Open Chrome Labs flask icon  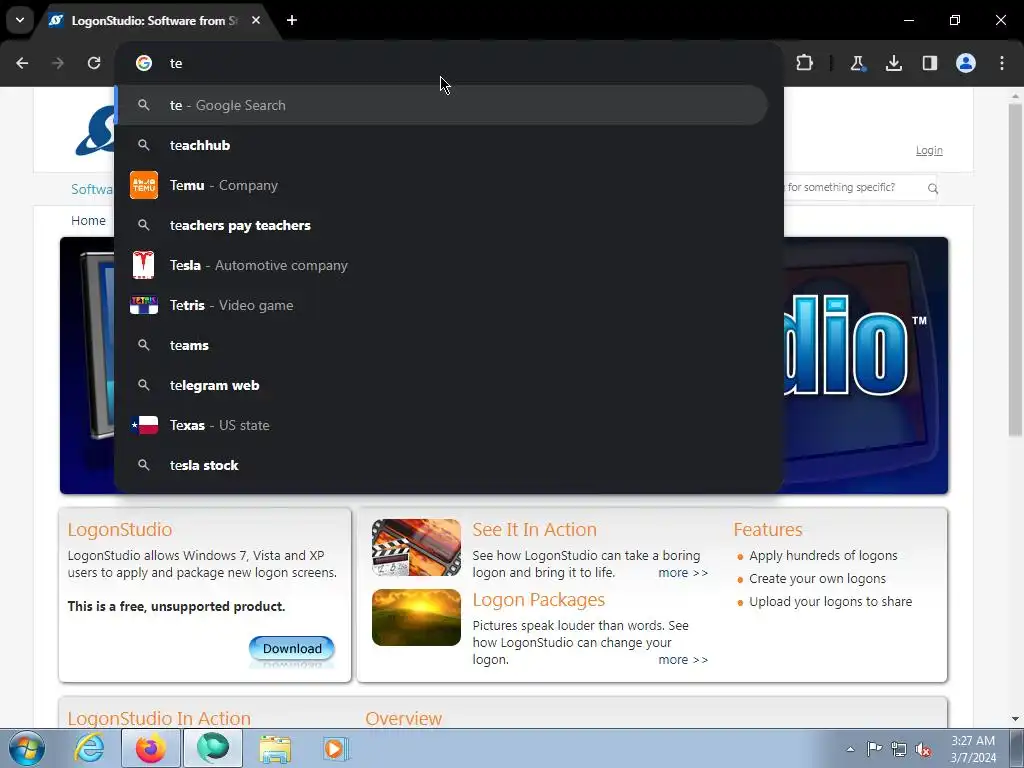857,63
